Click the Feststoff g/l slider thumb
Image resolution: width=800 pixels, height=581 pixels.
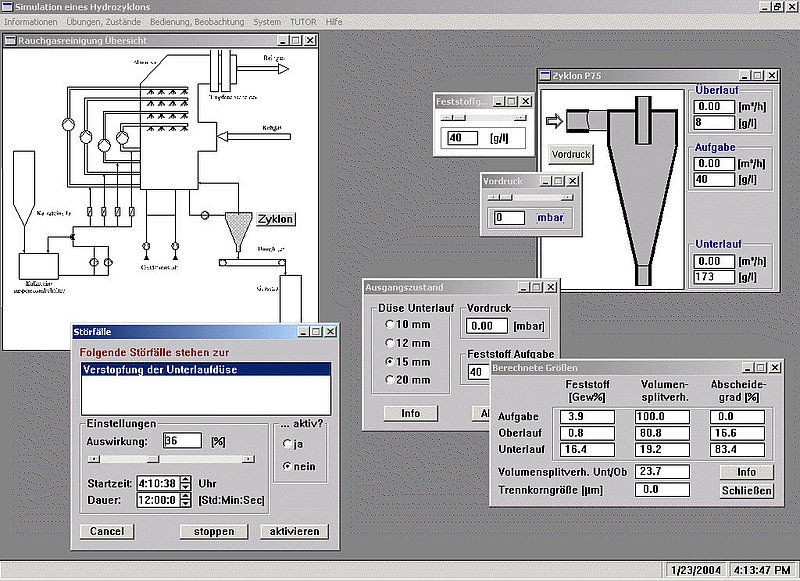pos(459,118)
